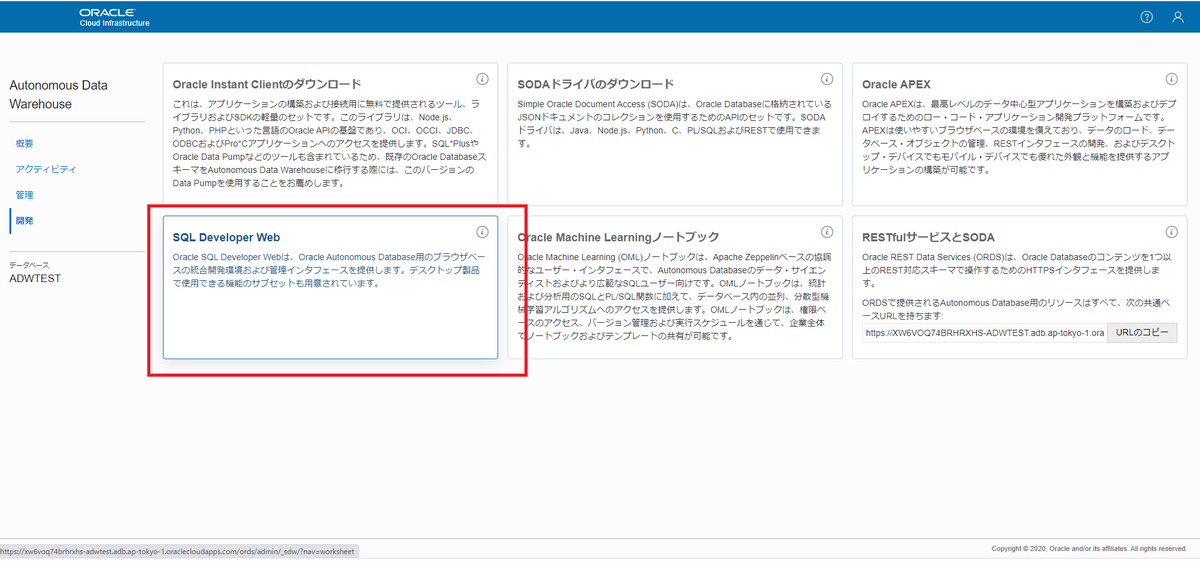Open the Oracle APEX card
The image size is (1200, 561).
pyautogui.click(x=1019, y=135)
